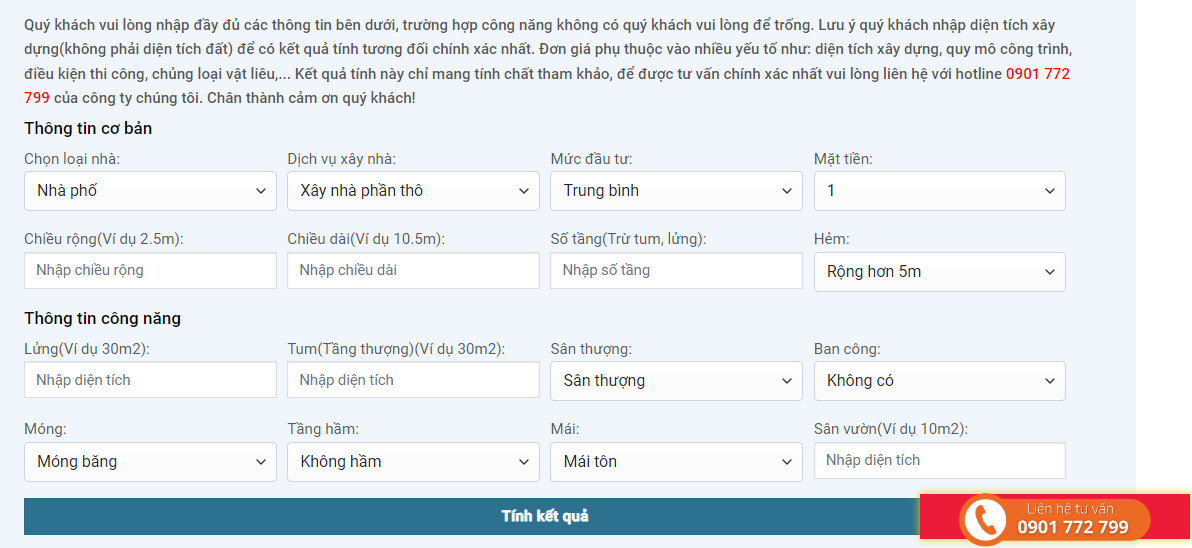Open the 'Chọn loại nhà' dropdown
1192x548 pixels.
point(150,191)
